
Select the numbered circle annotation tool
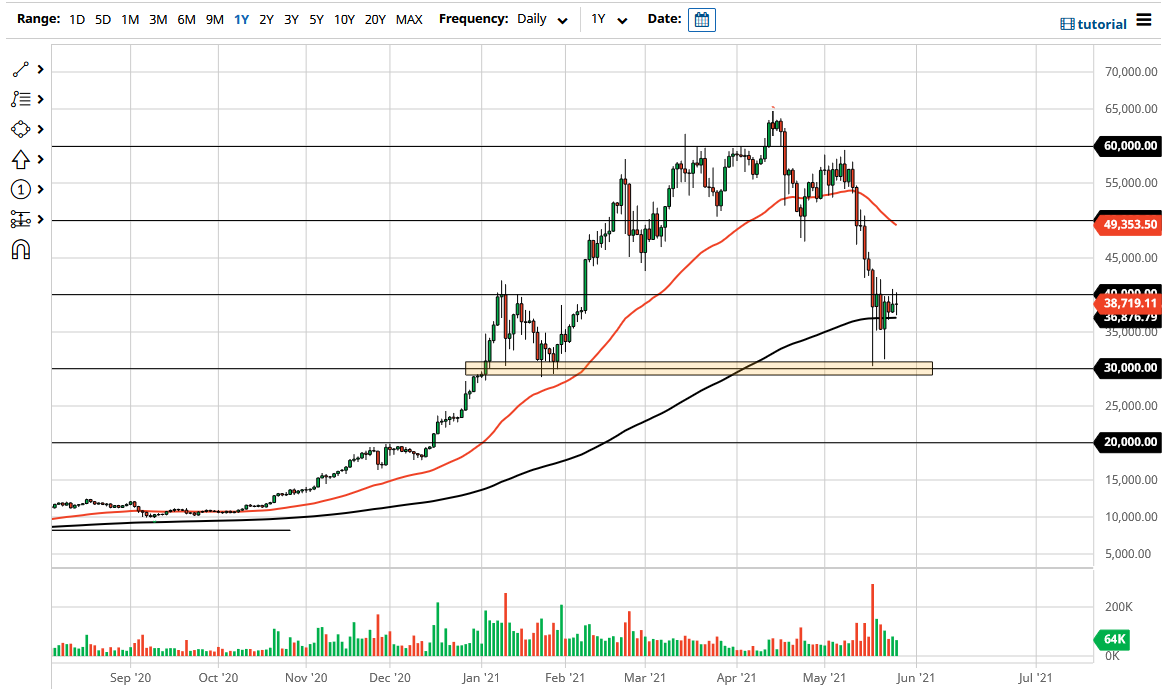pyautogui.click(x=19, y=188)
